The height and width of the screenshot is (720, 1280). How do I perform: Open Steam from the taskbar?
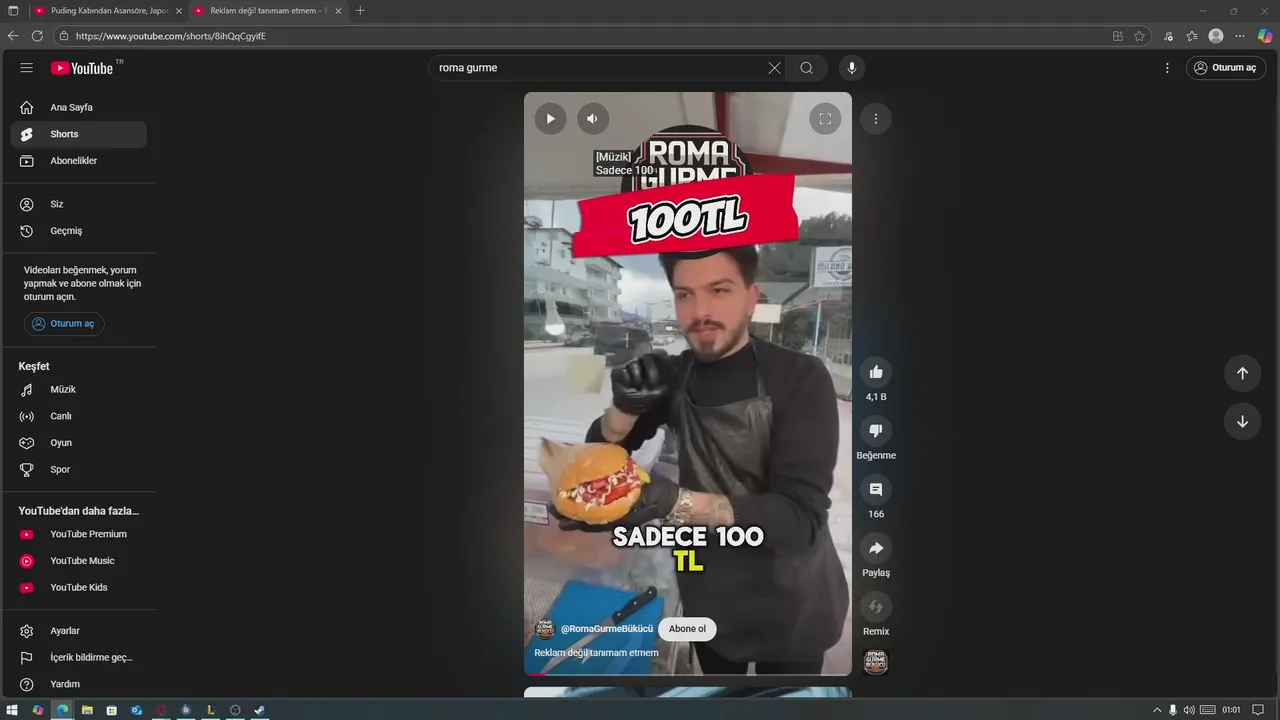tap(259, 710)
